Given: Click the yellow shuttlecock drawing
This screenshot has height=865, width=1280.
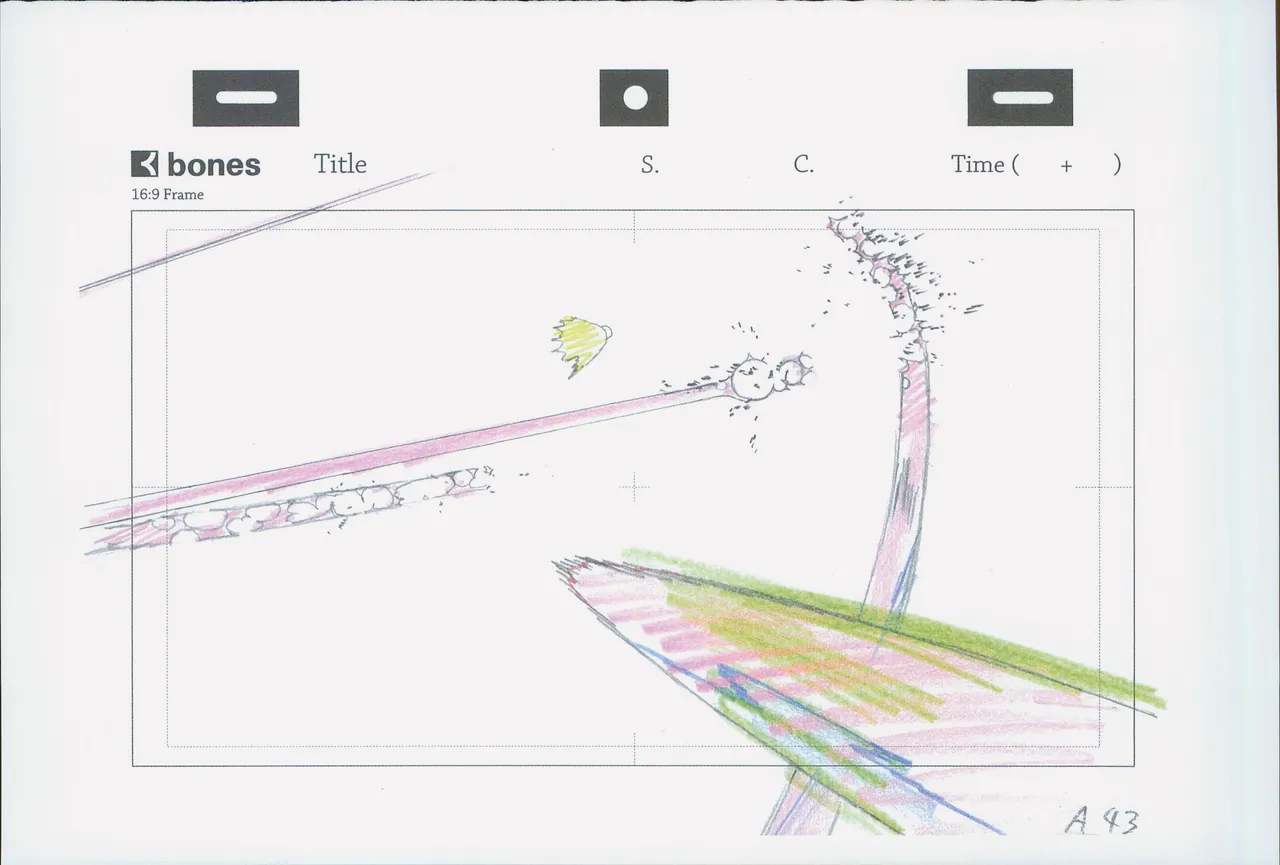Looking at the screenshot, I should tap(581, 345).
